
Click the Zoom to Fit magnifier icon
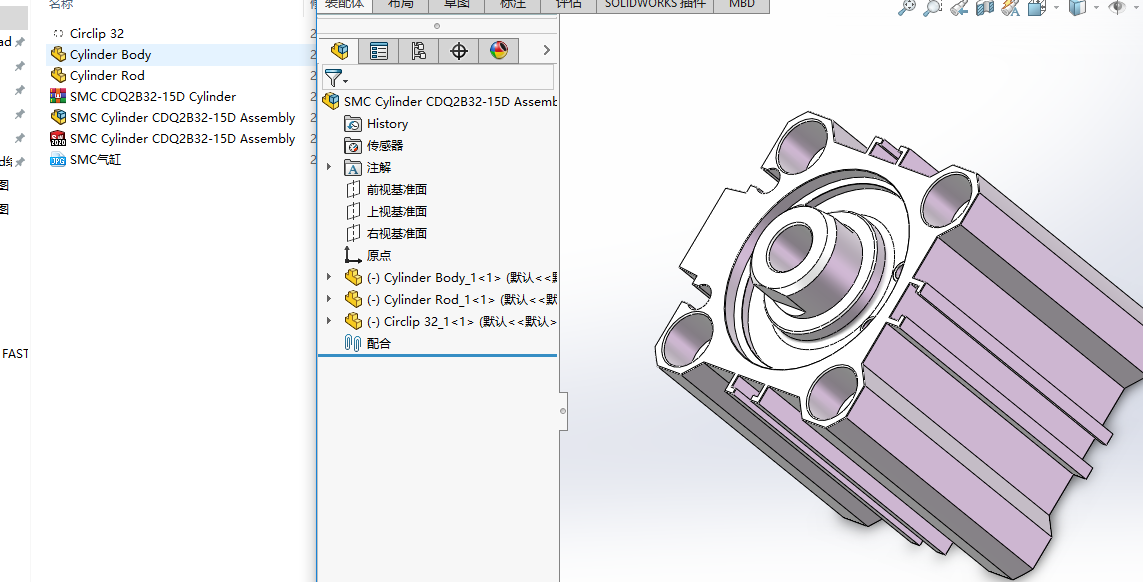tap(906, 7)
